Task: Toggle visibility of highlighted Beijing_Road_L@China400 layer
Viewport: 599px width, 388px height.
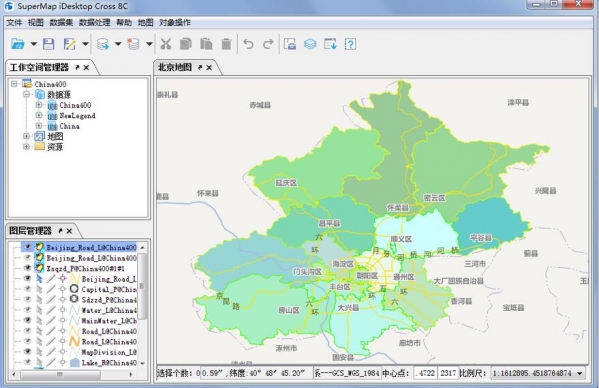Action: coord(27,247)
